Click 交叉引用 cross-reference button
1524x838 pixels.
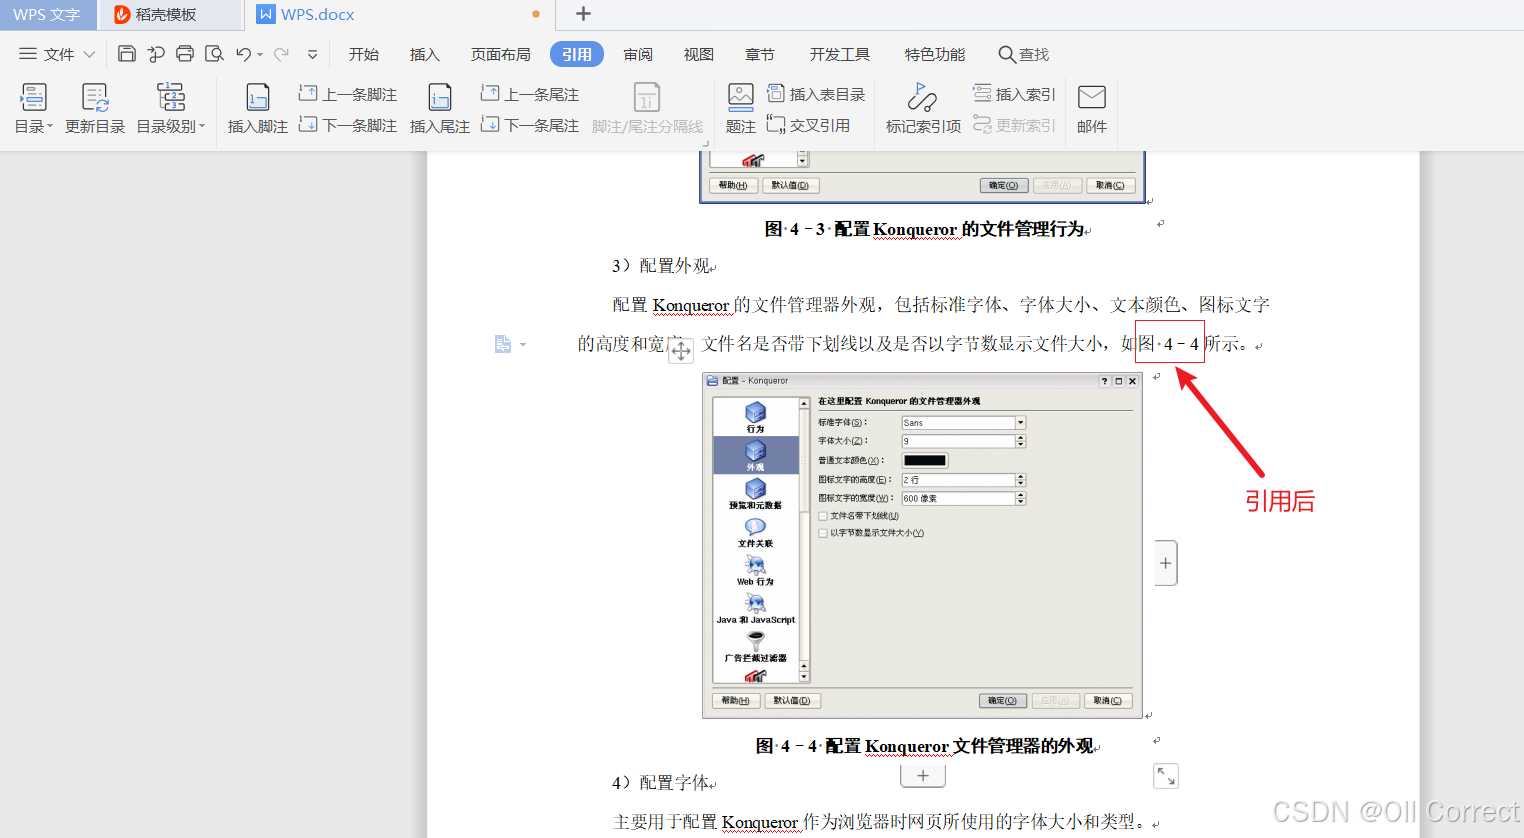point(808,125)
